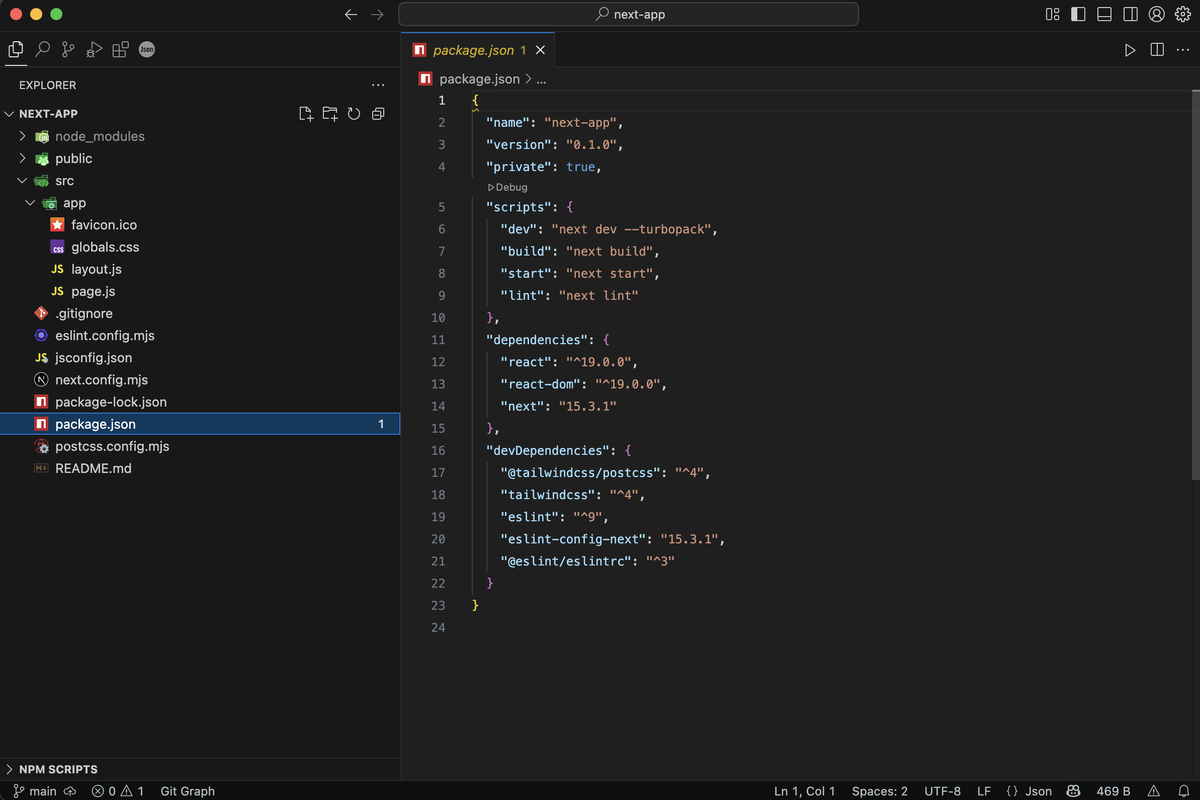Open the editor more actions ellipsis

pos(1183,50)
